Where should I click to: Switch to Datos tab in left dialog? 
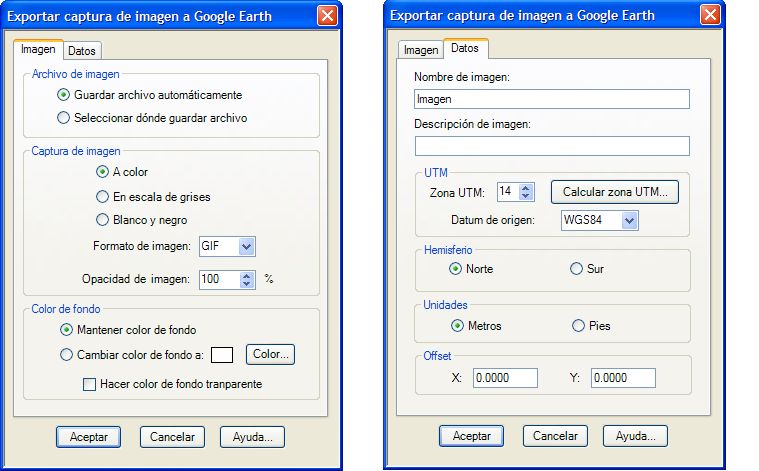pos(82,51)
